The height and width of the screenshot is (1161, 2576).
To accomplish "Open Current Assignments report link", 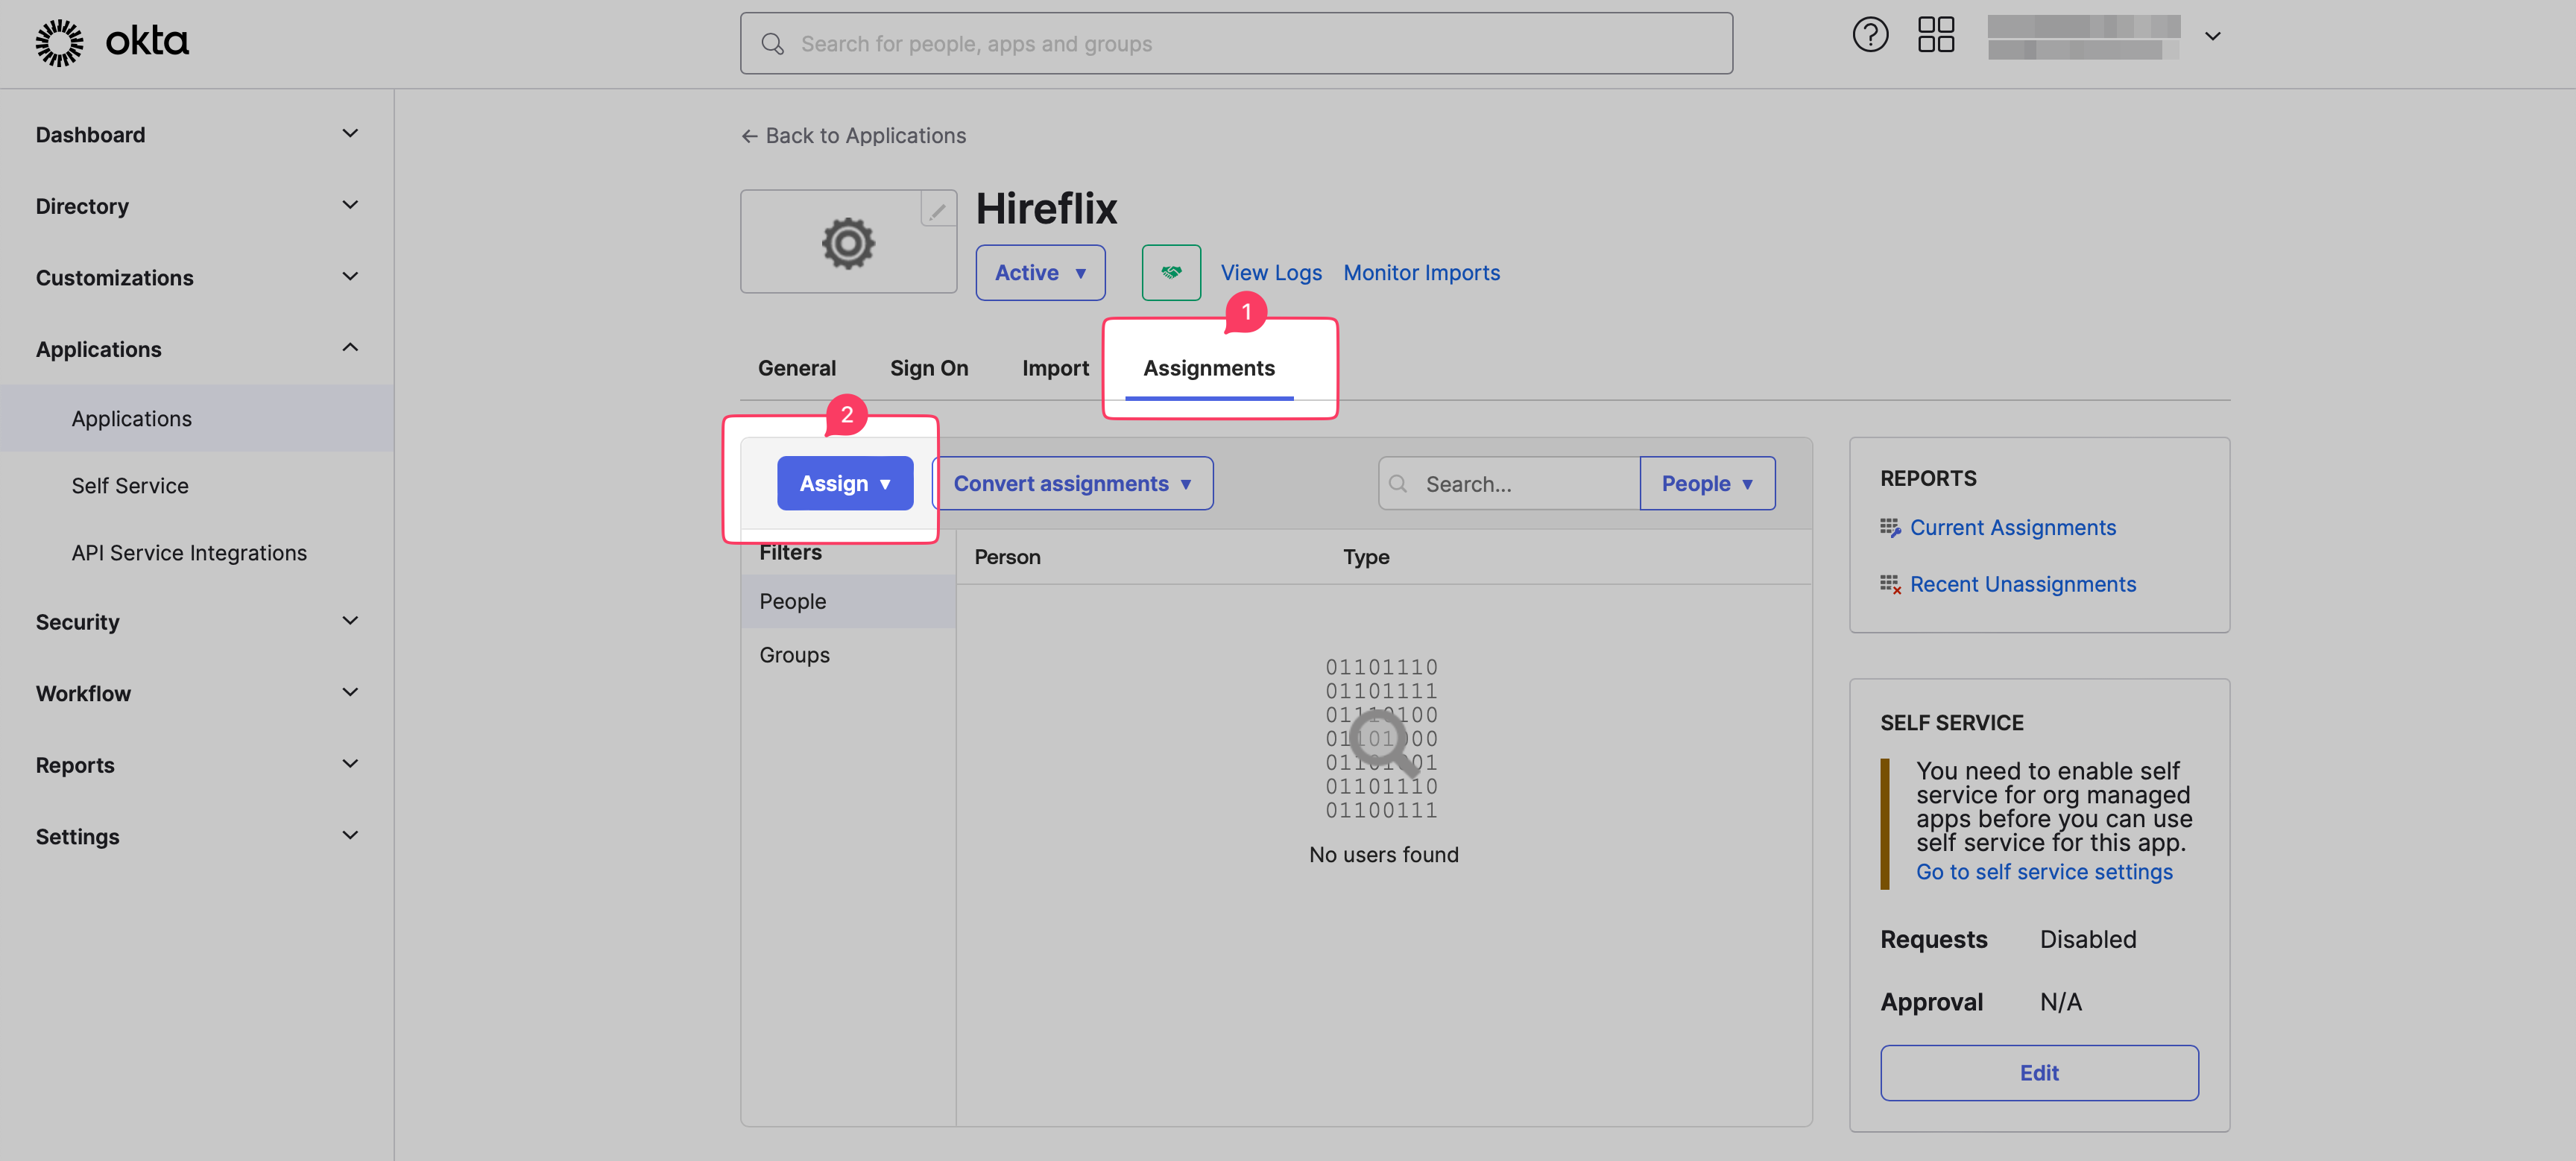I will tap(2013, 527).
